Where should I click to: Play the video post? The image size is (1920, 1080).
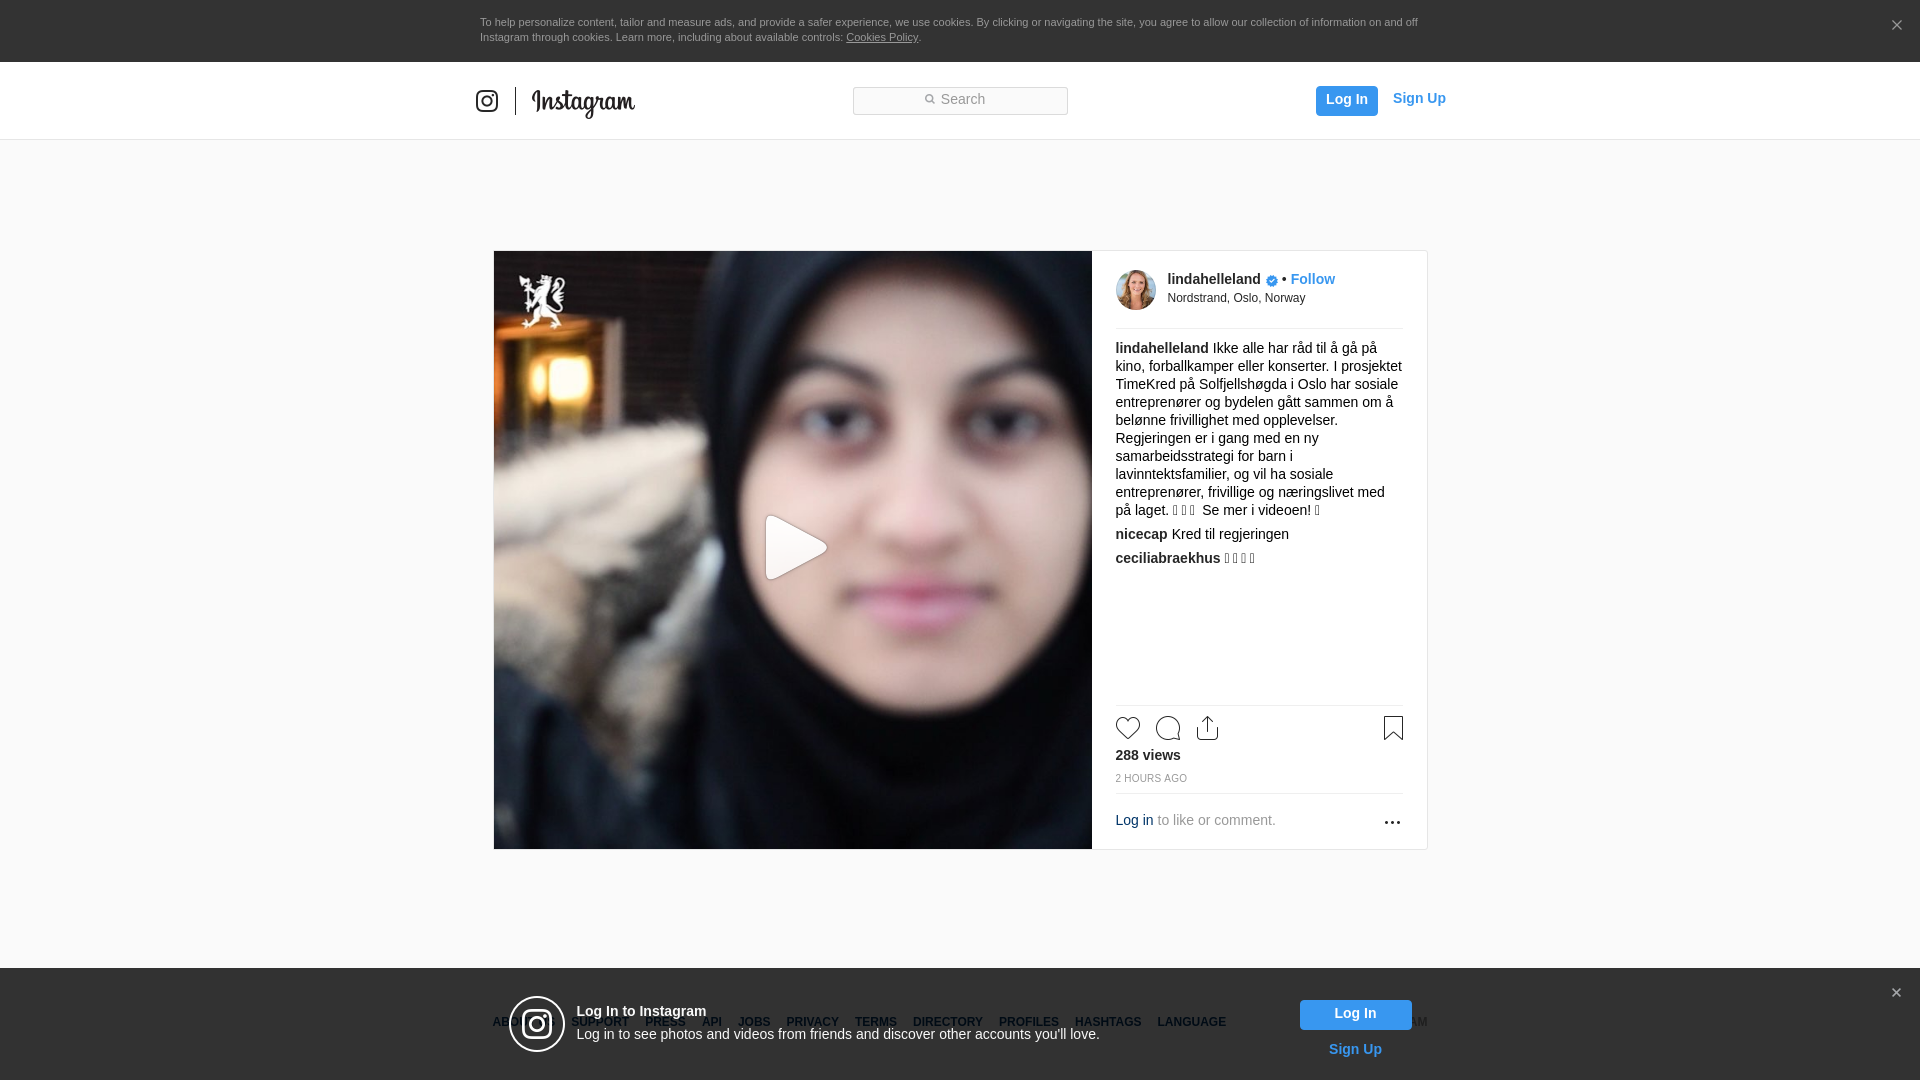point(795,548)
